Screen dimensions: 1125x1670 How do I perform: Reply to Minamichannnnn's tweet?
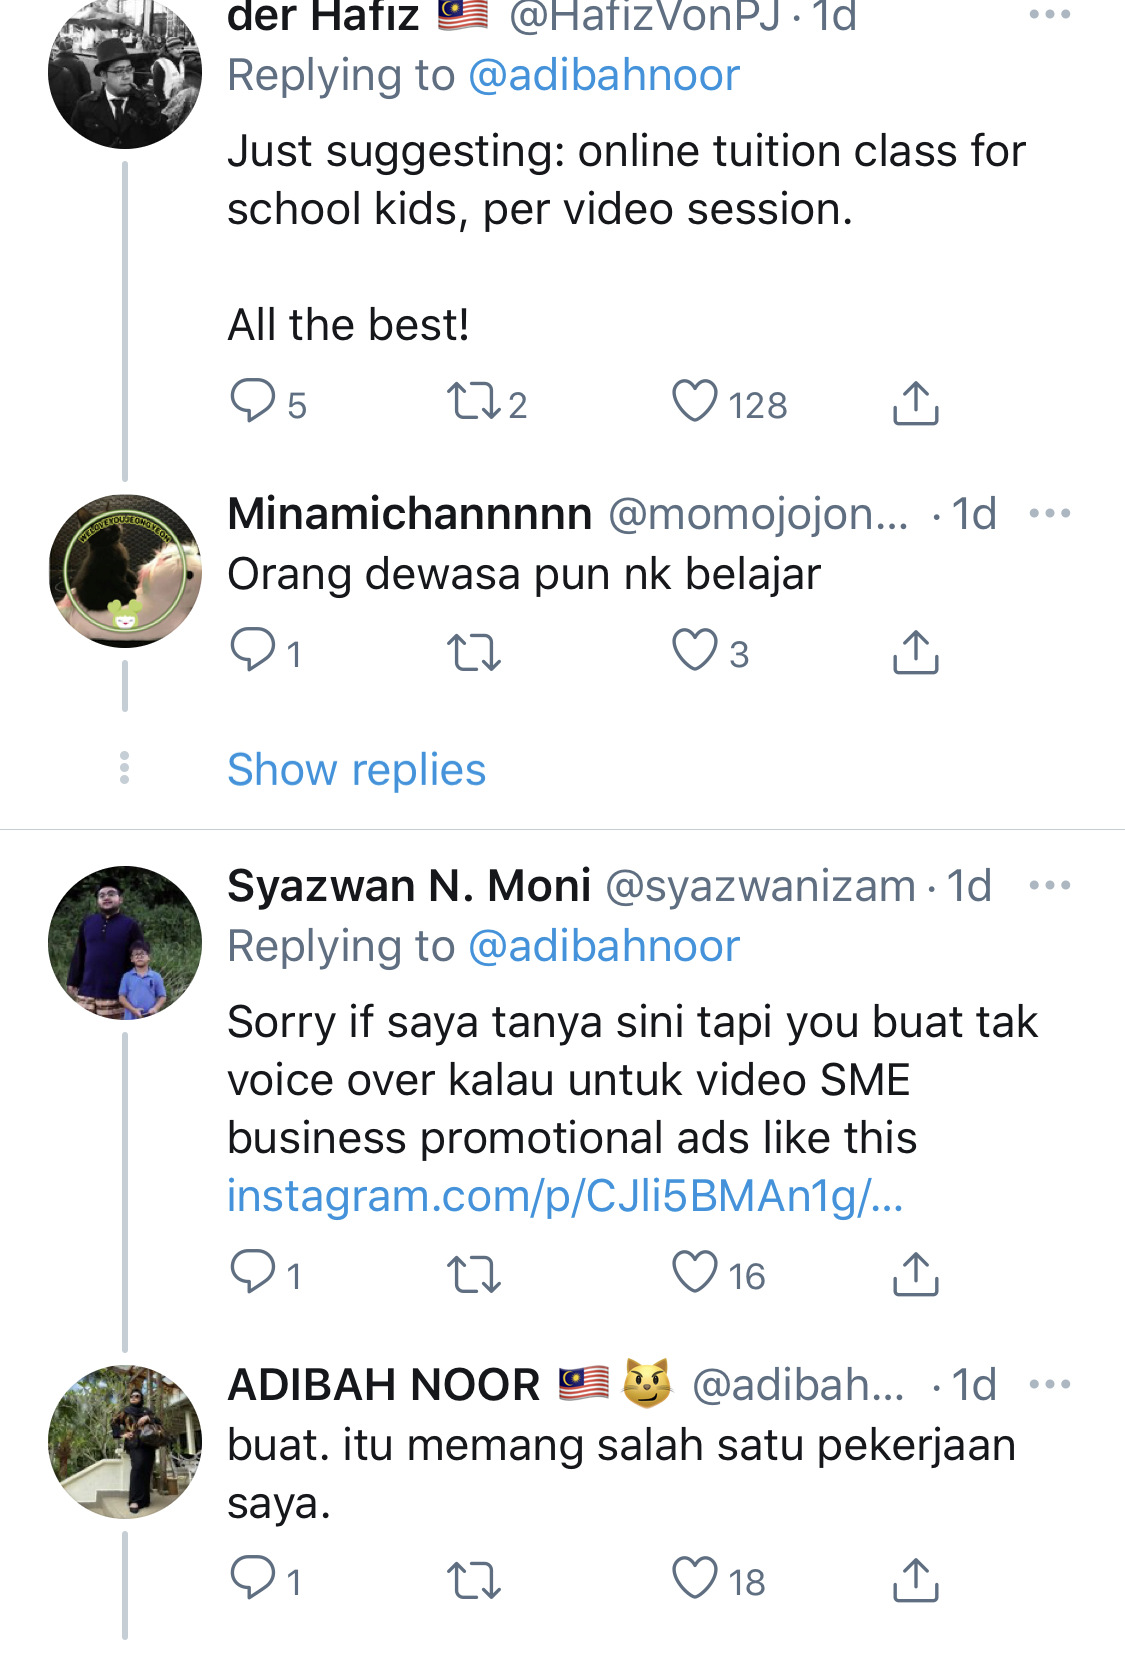click(253, 651)
